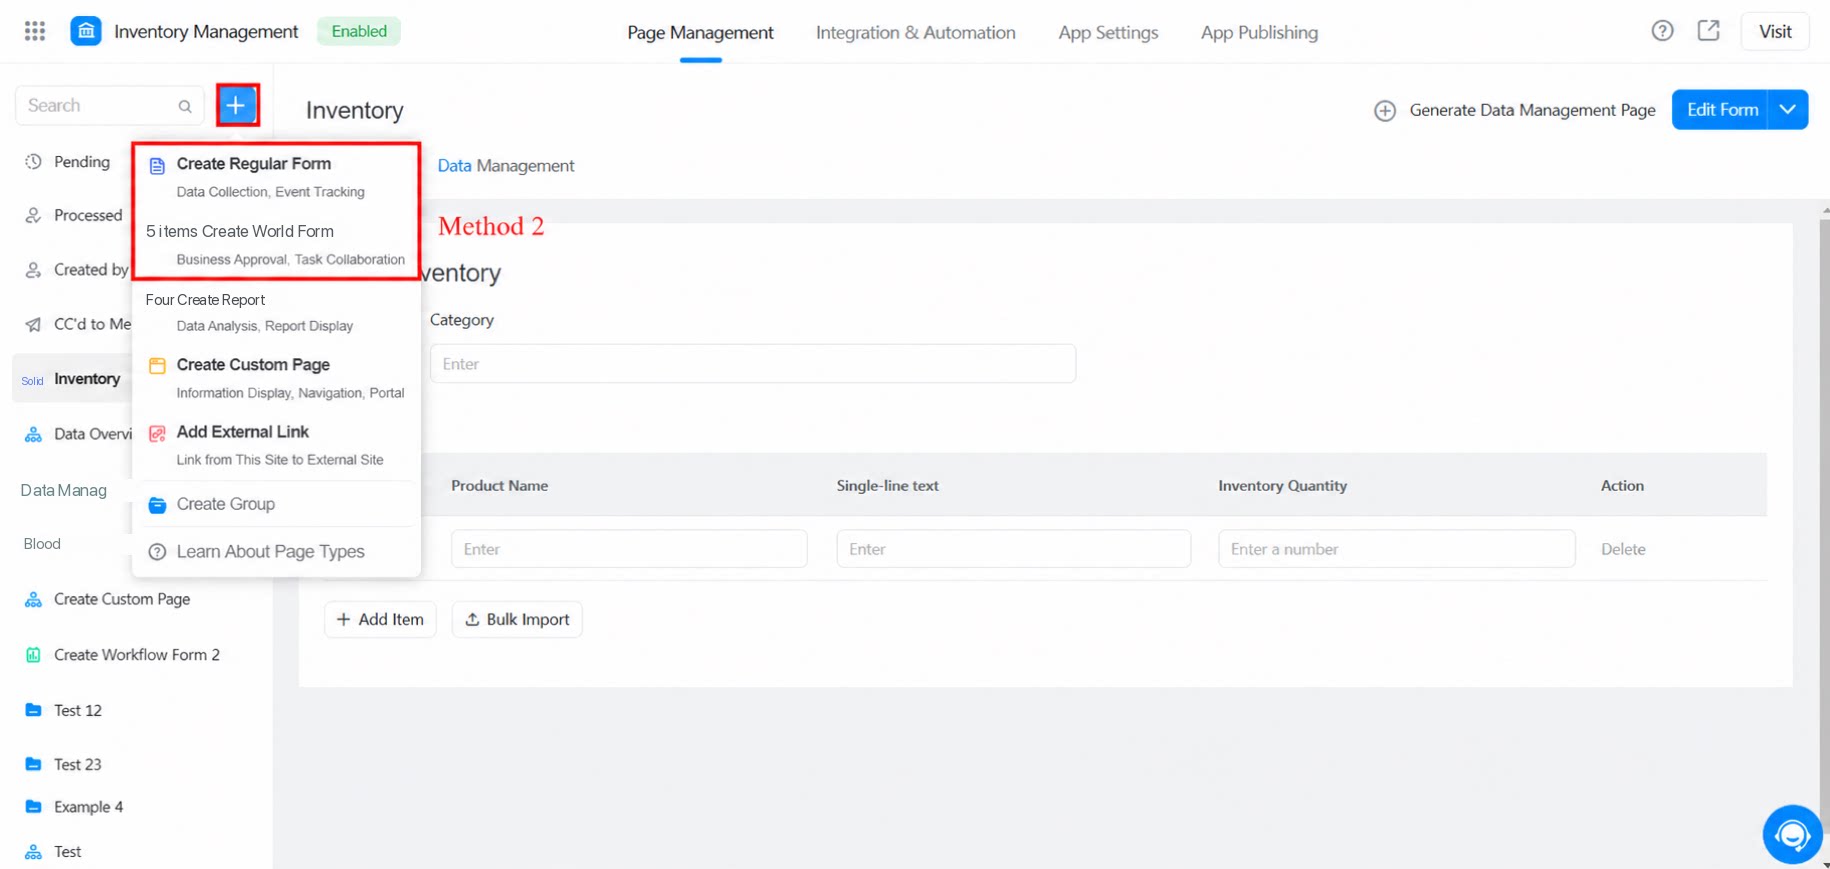Click Learn About Page Types link

270,551
